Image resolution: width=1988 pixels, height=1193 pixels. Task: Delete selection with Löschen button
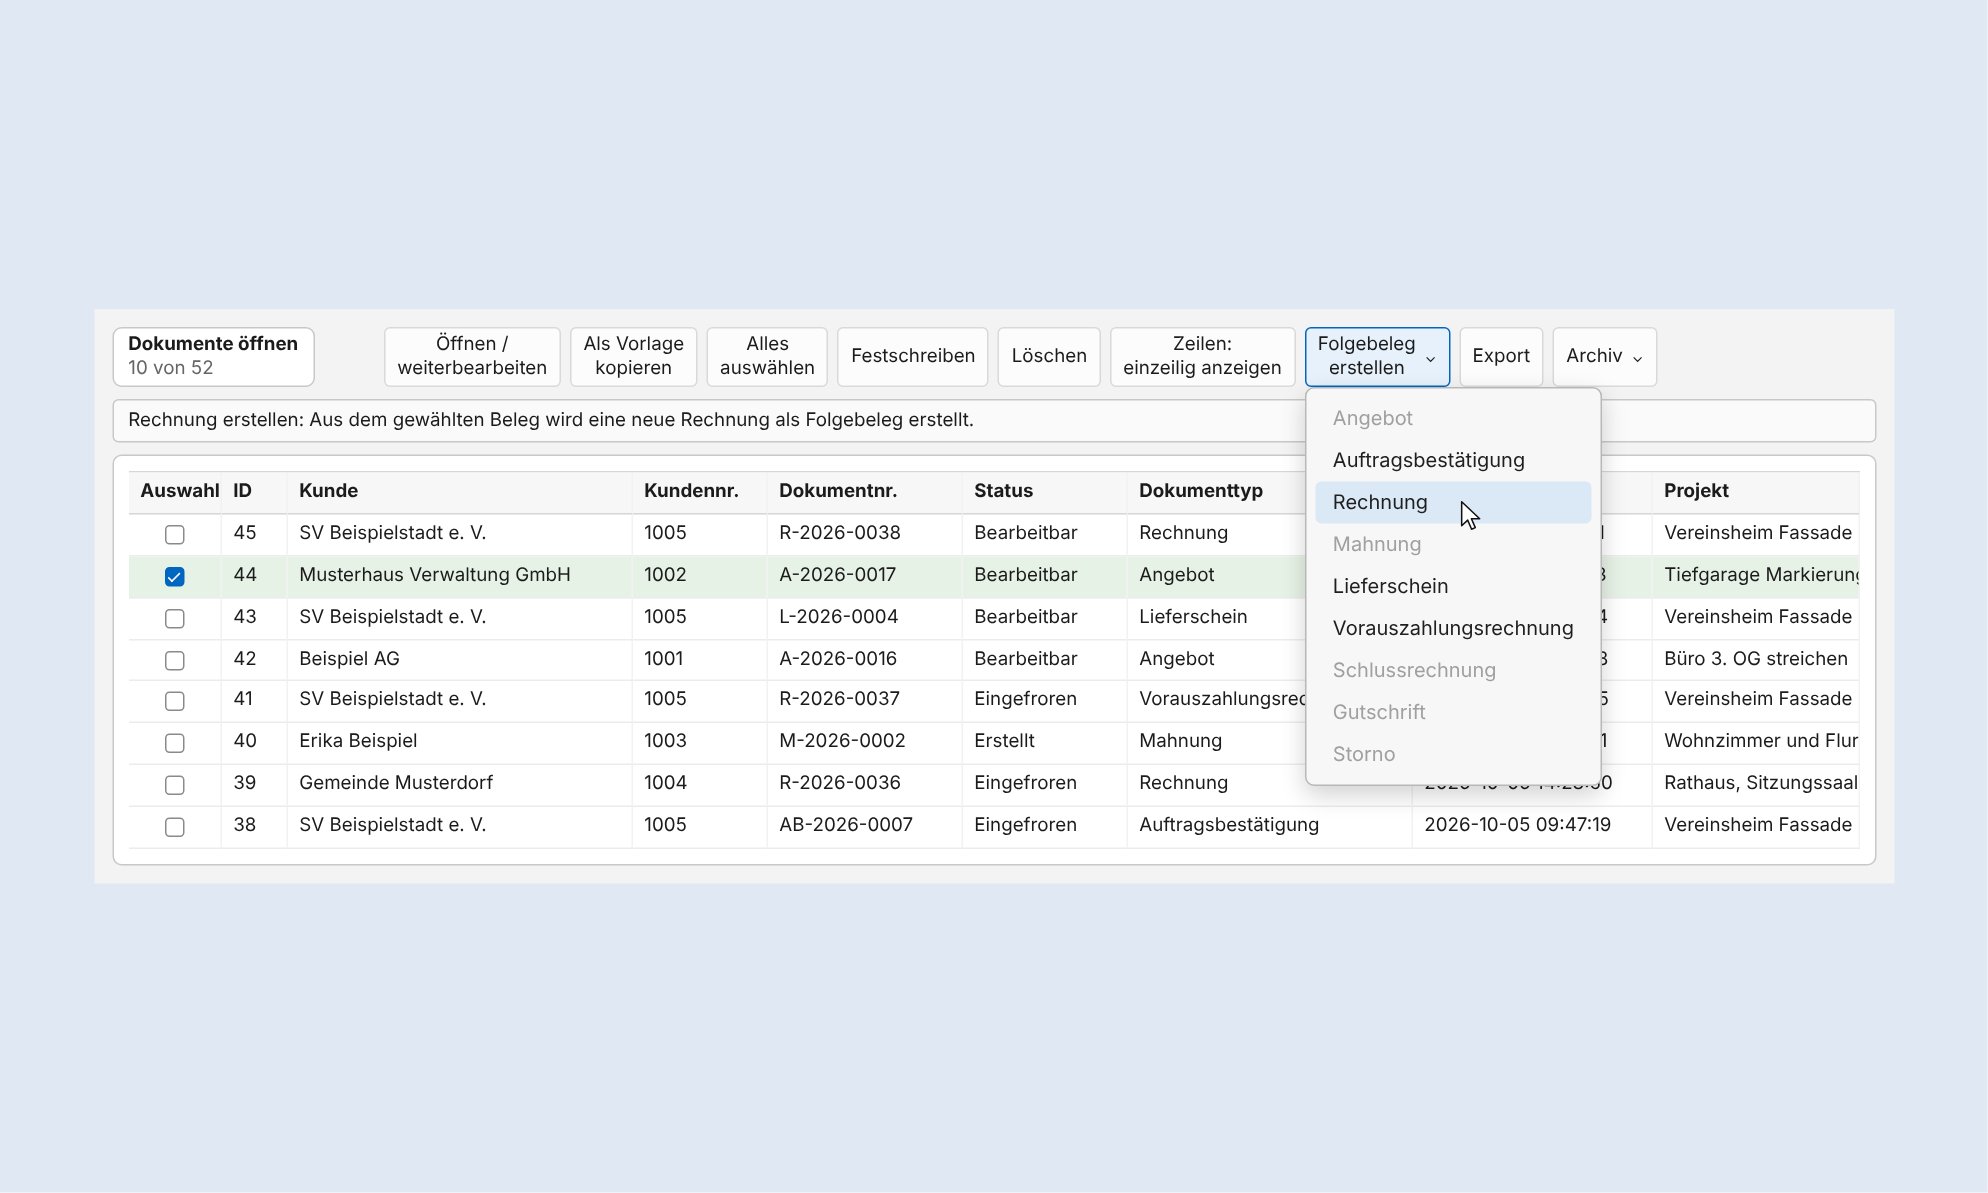[1049, 356]
